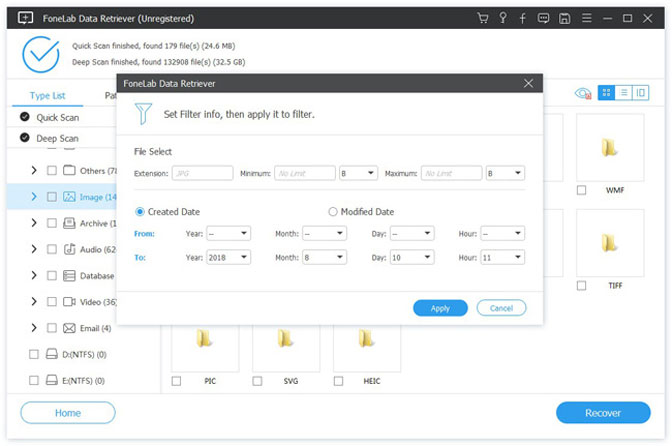Click the Audio category icon
The width and height of the screenshot is (672, 446).
coord(69,249)
